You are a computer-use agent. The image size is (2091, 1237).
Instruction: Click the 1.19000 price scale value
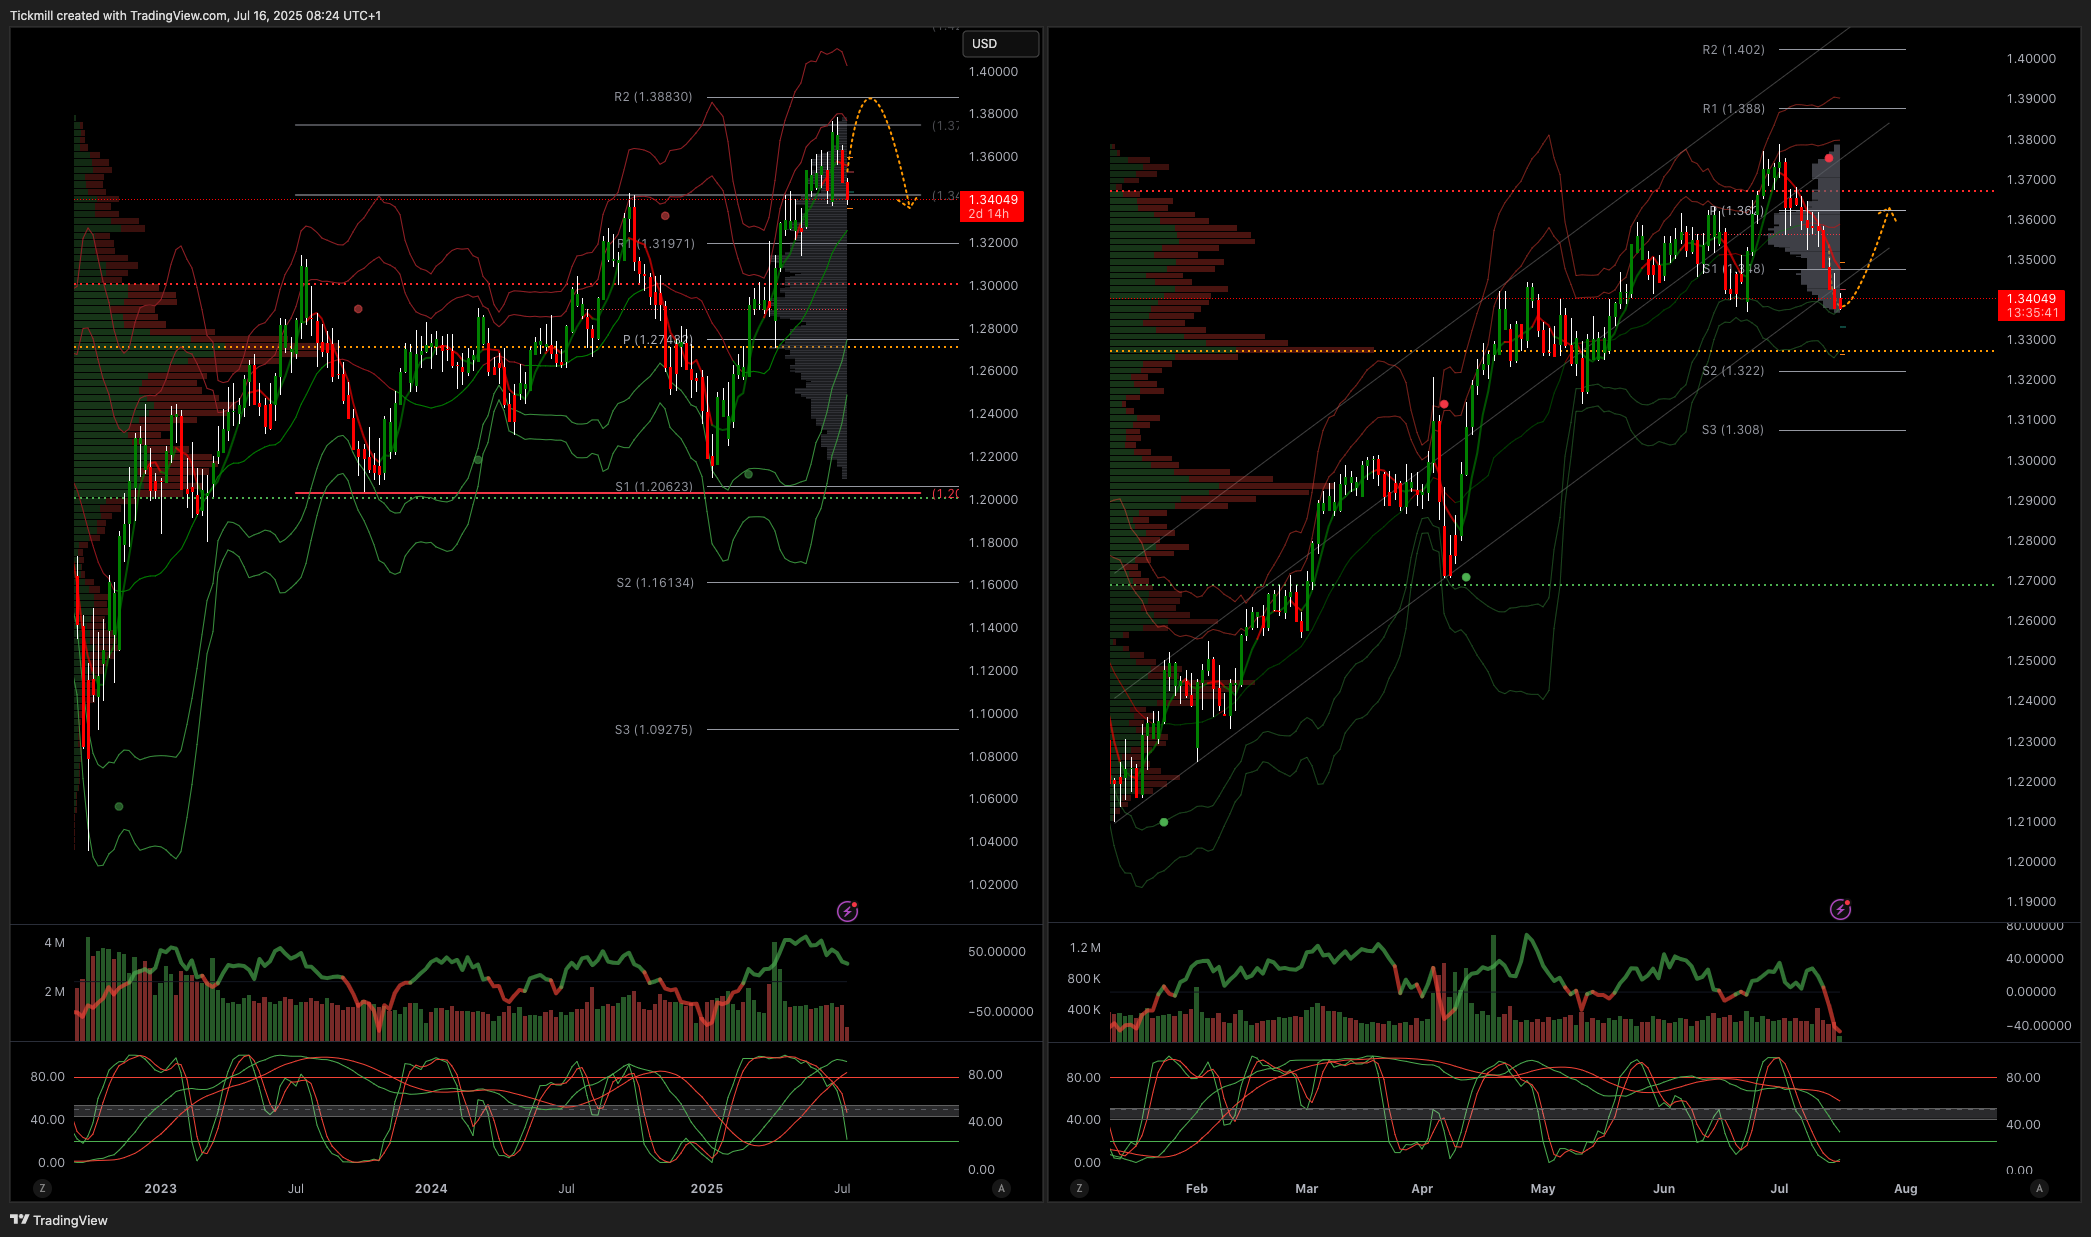[2031, 902]
